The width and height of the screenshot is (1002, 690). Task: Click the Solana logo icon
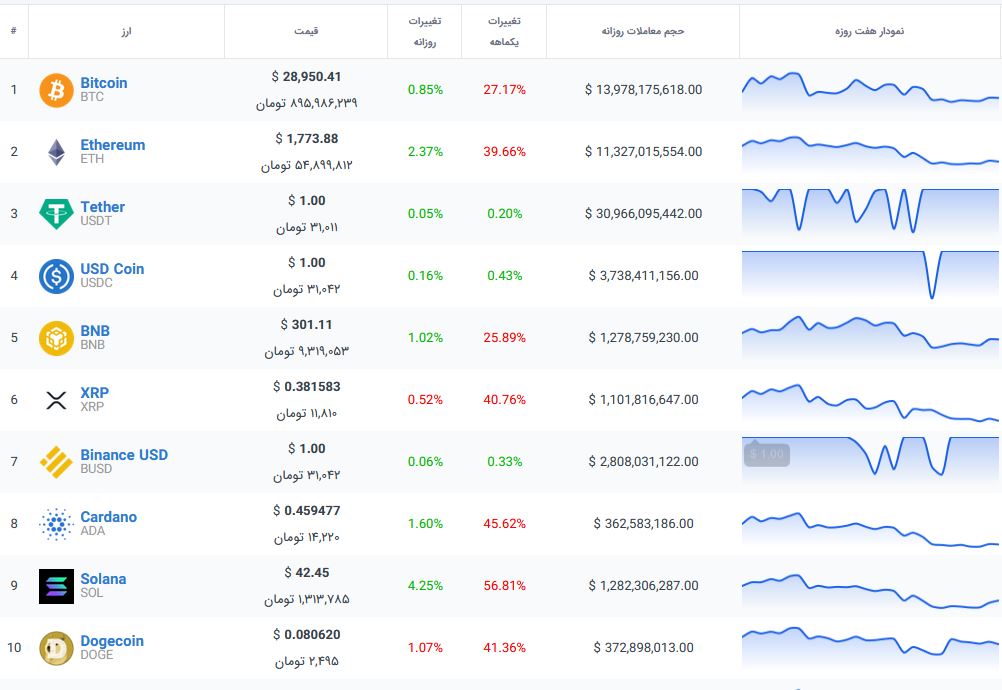pyautogui.click(x=56, y=586)
